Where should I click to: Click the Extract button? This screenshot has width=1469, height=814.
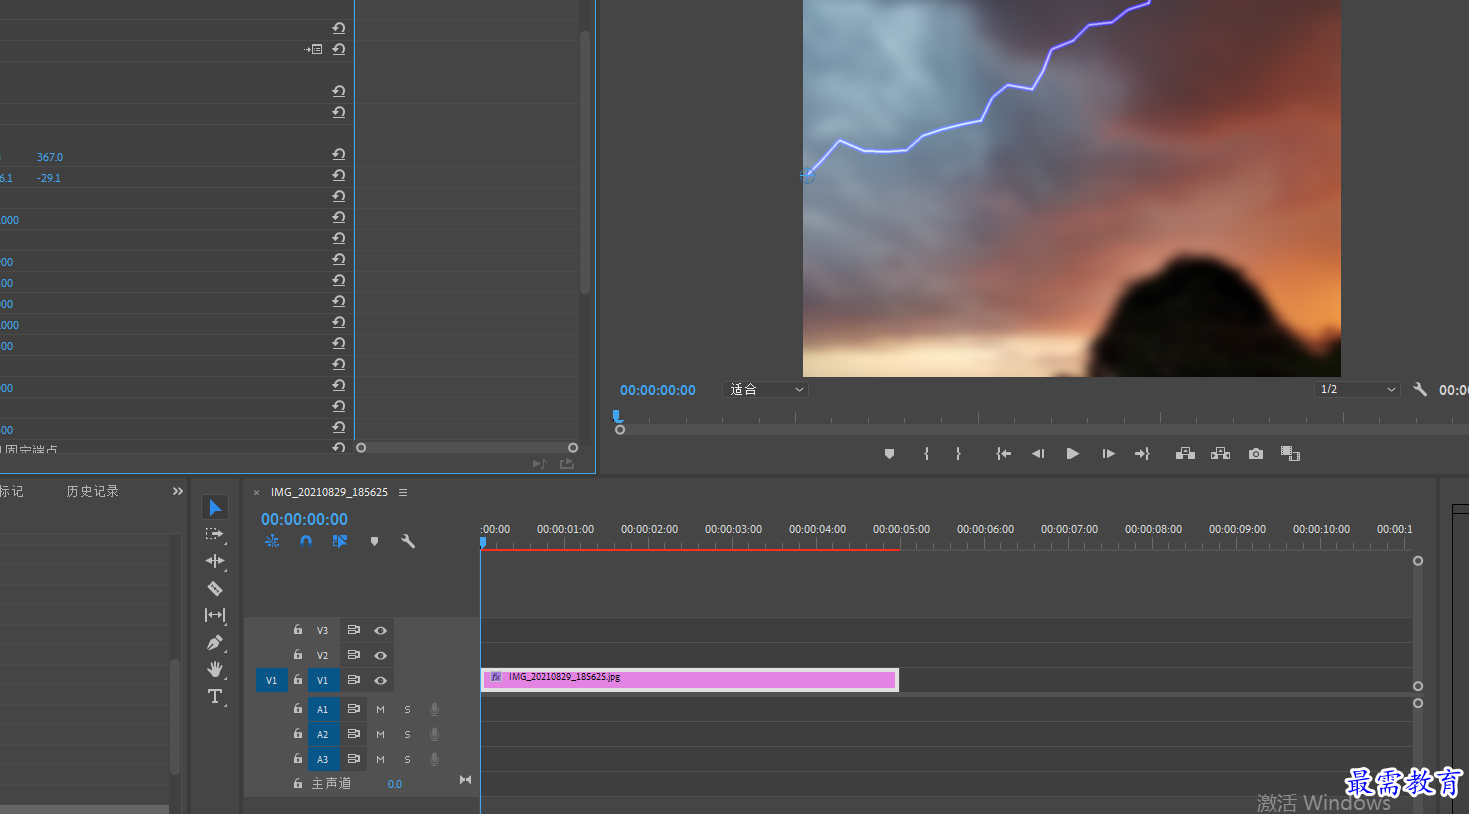coord(1220,454)
